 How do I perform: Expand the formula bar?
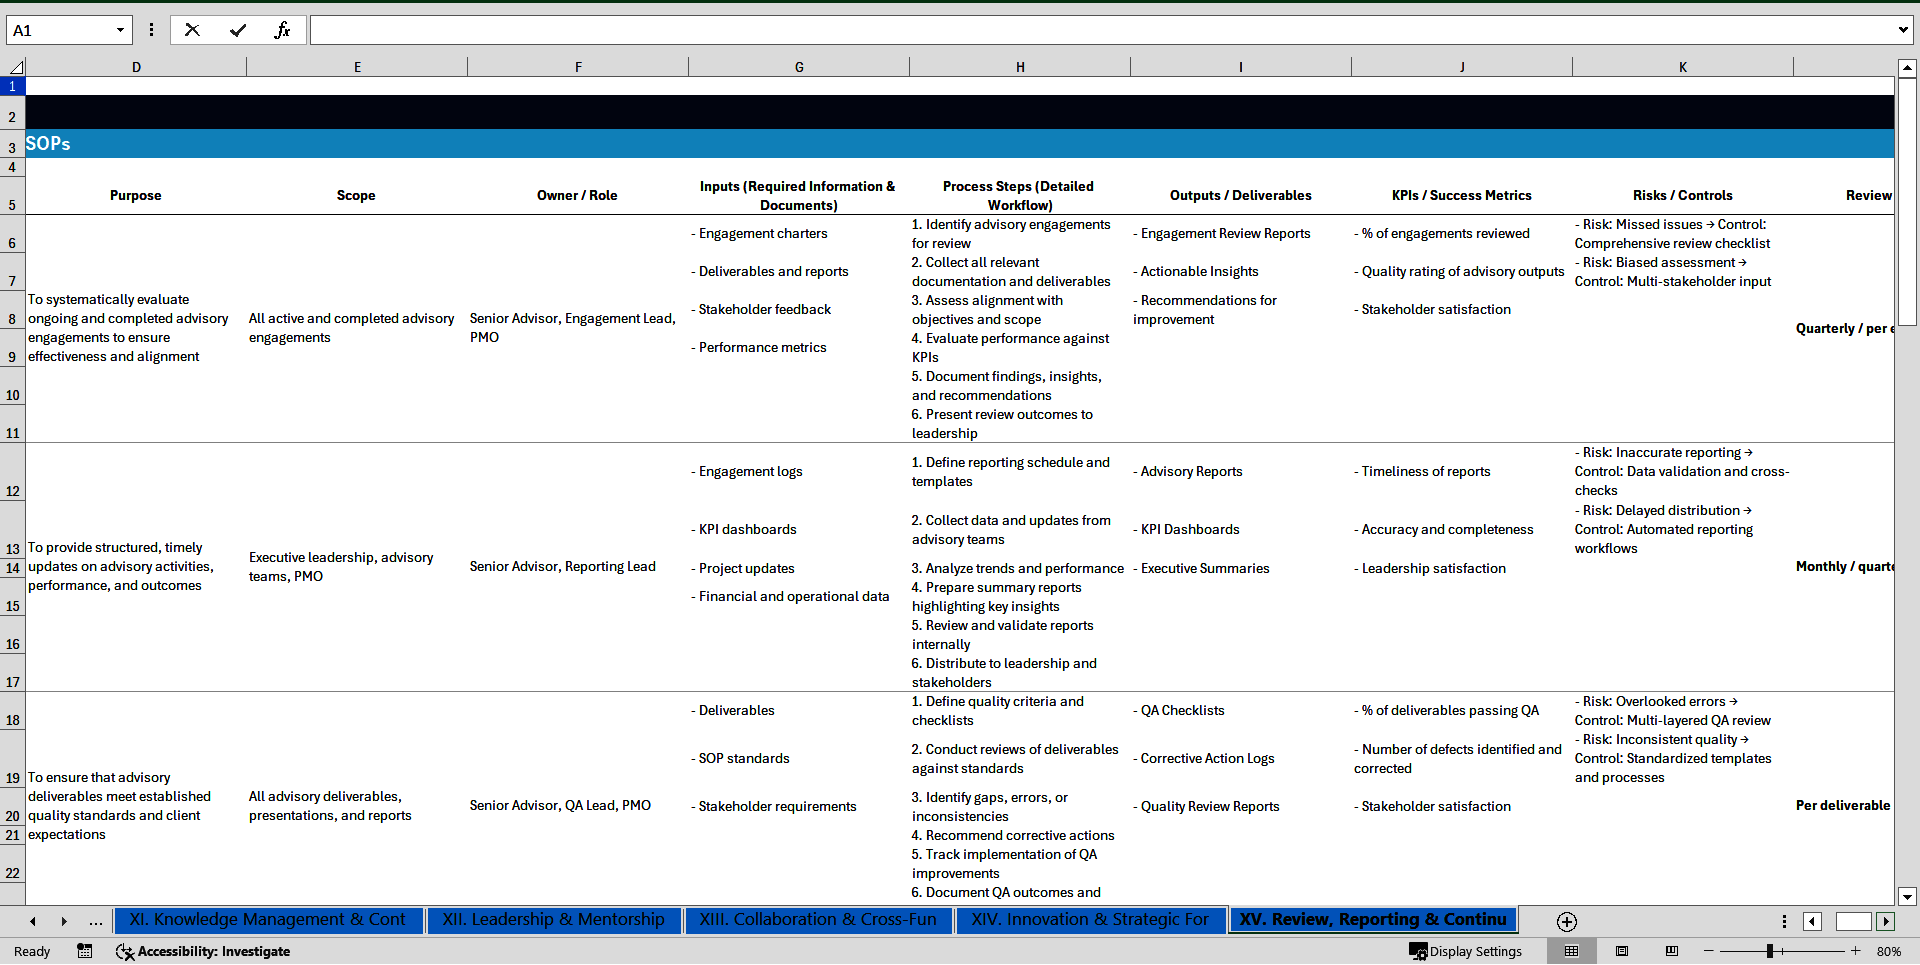click(x=1902, y=30)
